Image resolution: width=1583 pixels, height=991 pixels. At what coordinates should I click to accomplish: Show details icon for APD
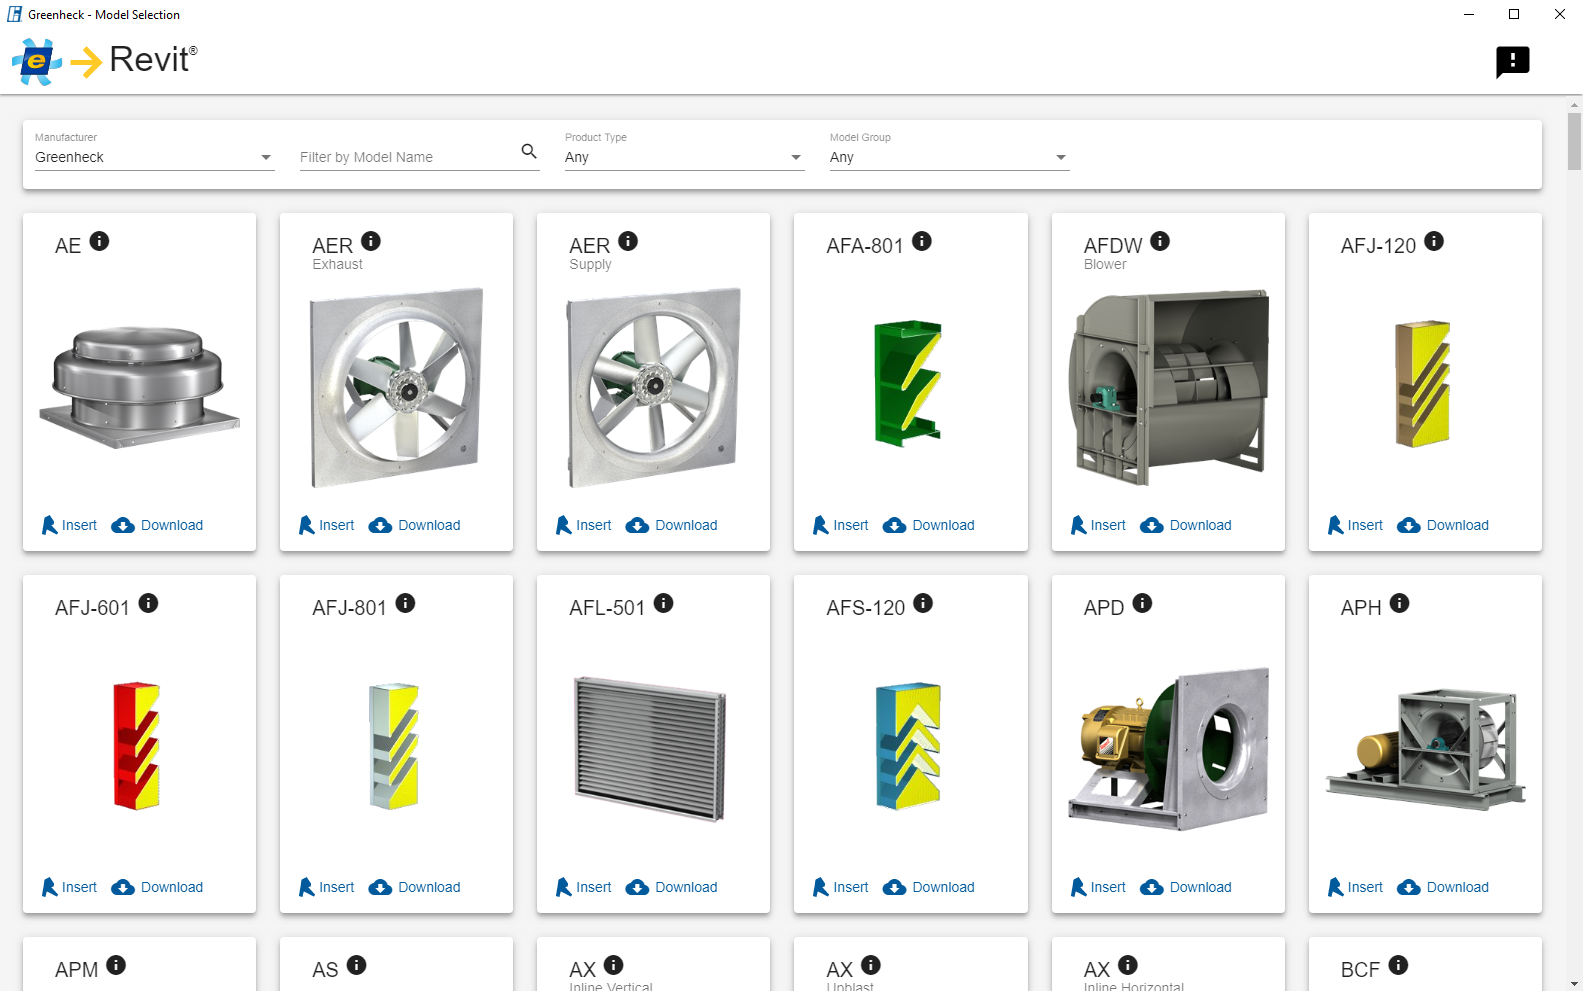tap(1142, 603)
